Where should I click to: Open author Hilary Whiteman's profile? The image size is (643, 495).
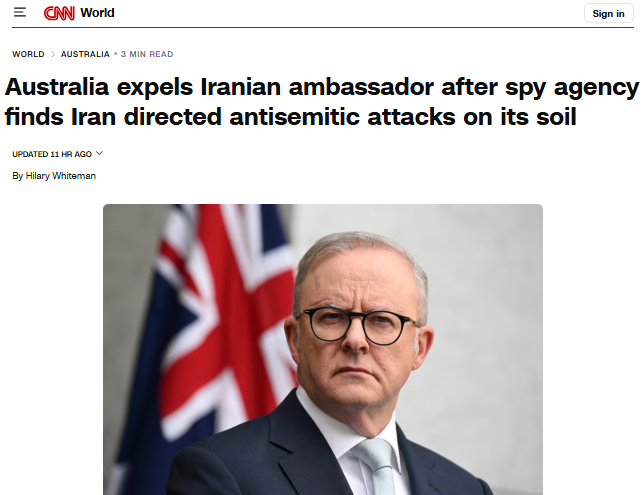(x=61, y=176)
